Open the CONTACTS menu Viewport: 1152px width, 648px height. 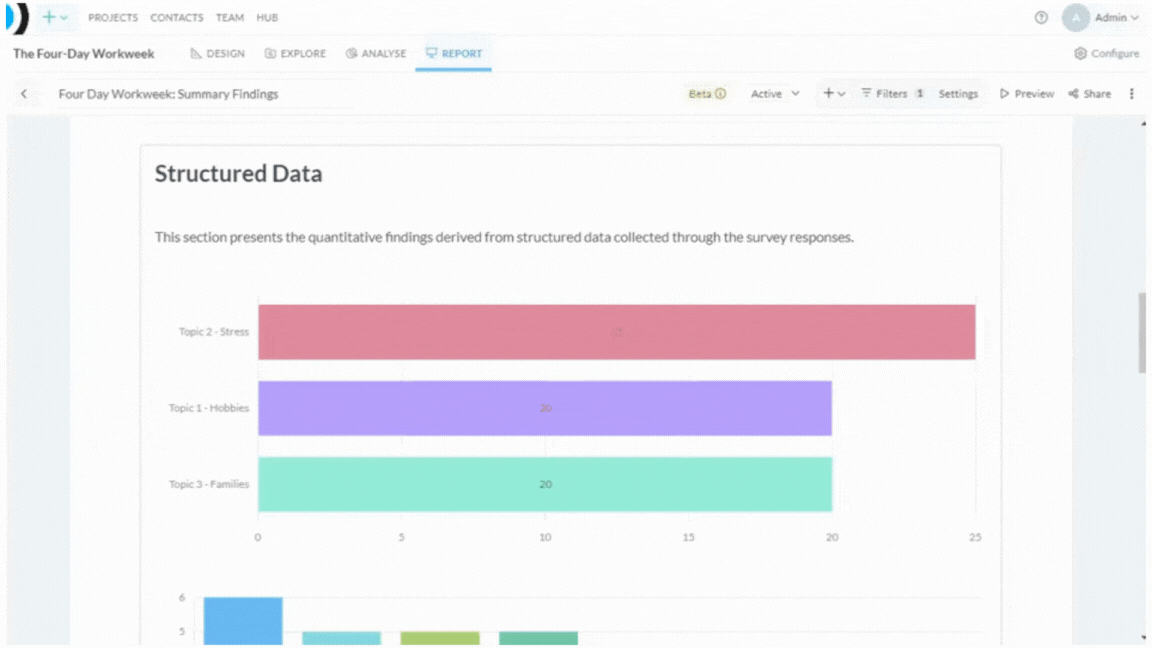tap(177, 18)
